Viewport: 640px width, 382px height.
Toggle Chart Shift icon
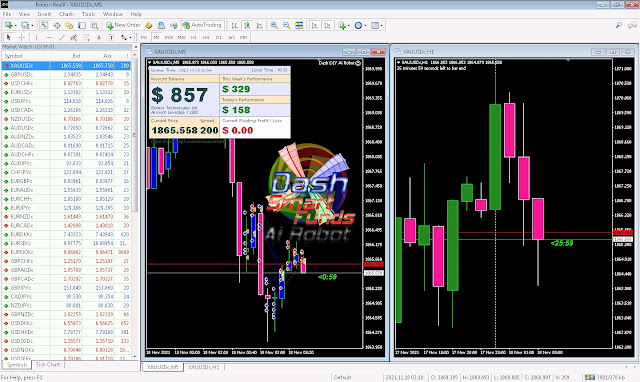point(327,25)
